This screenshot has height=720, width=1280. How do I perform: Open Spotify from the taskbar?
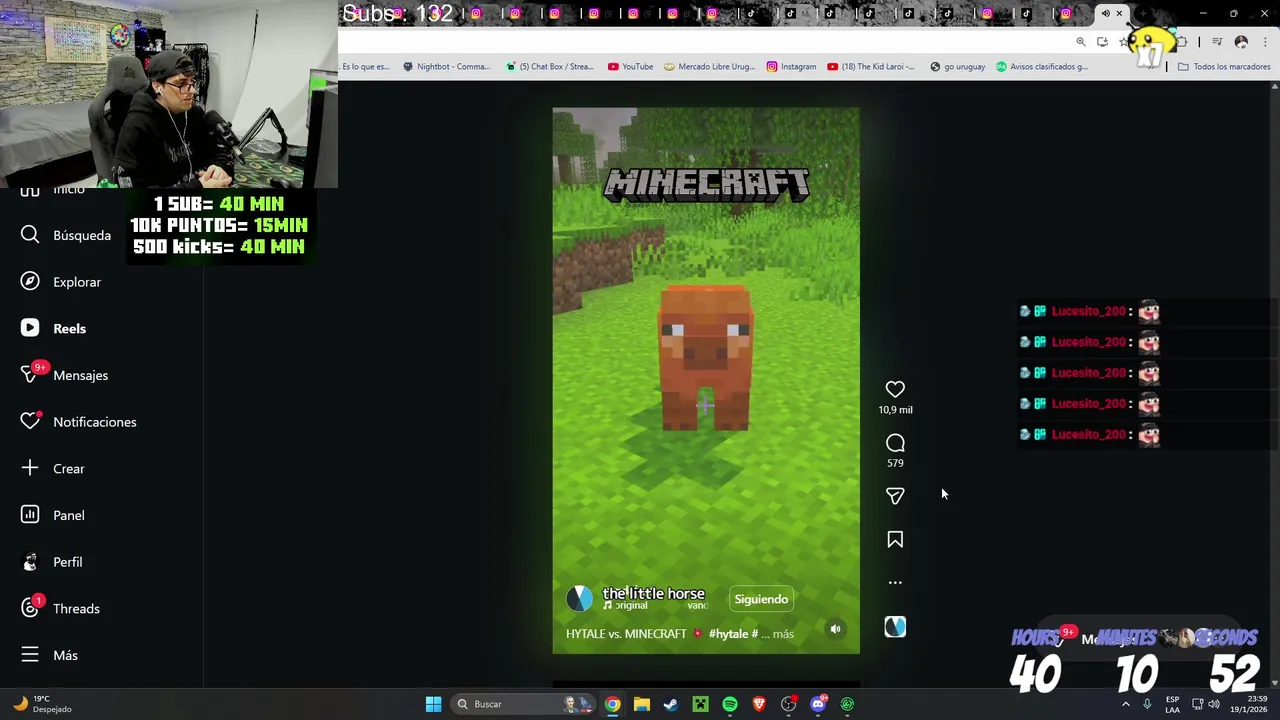click(729, 704)
